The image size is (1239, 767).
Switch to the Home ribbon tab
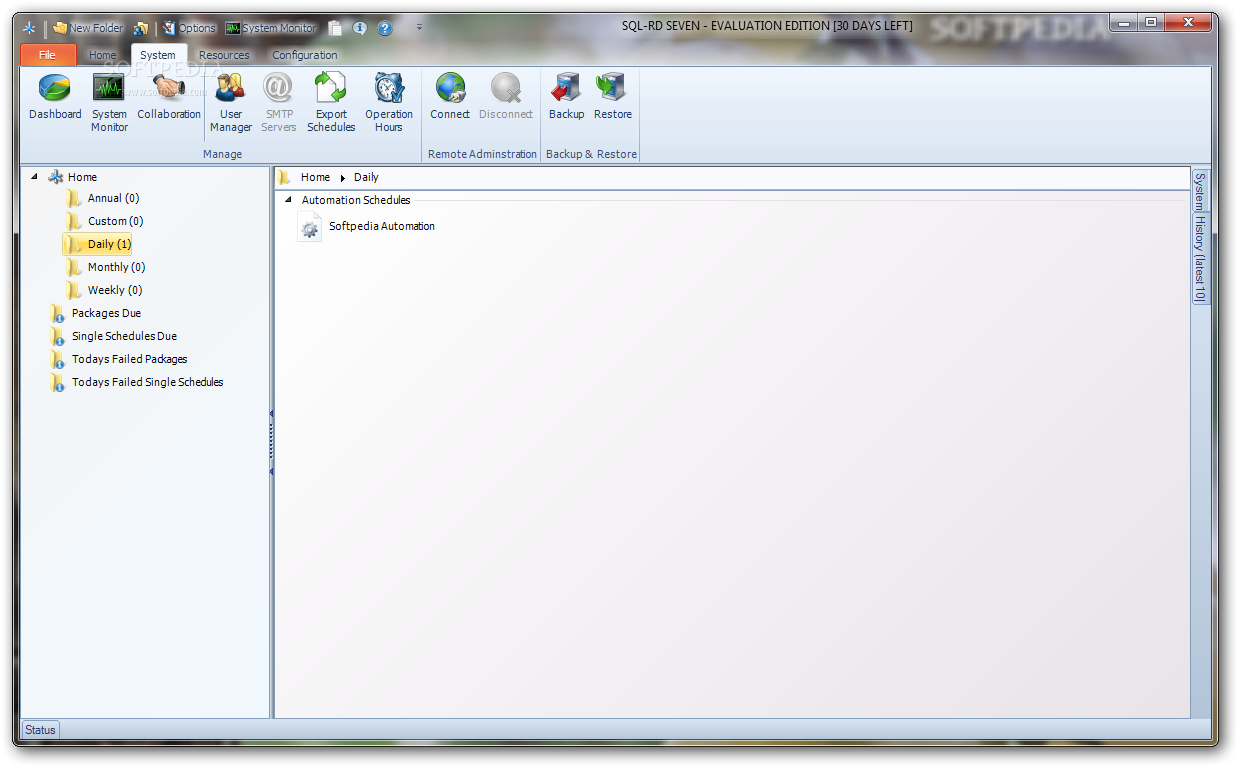tap(102, 55)
